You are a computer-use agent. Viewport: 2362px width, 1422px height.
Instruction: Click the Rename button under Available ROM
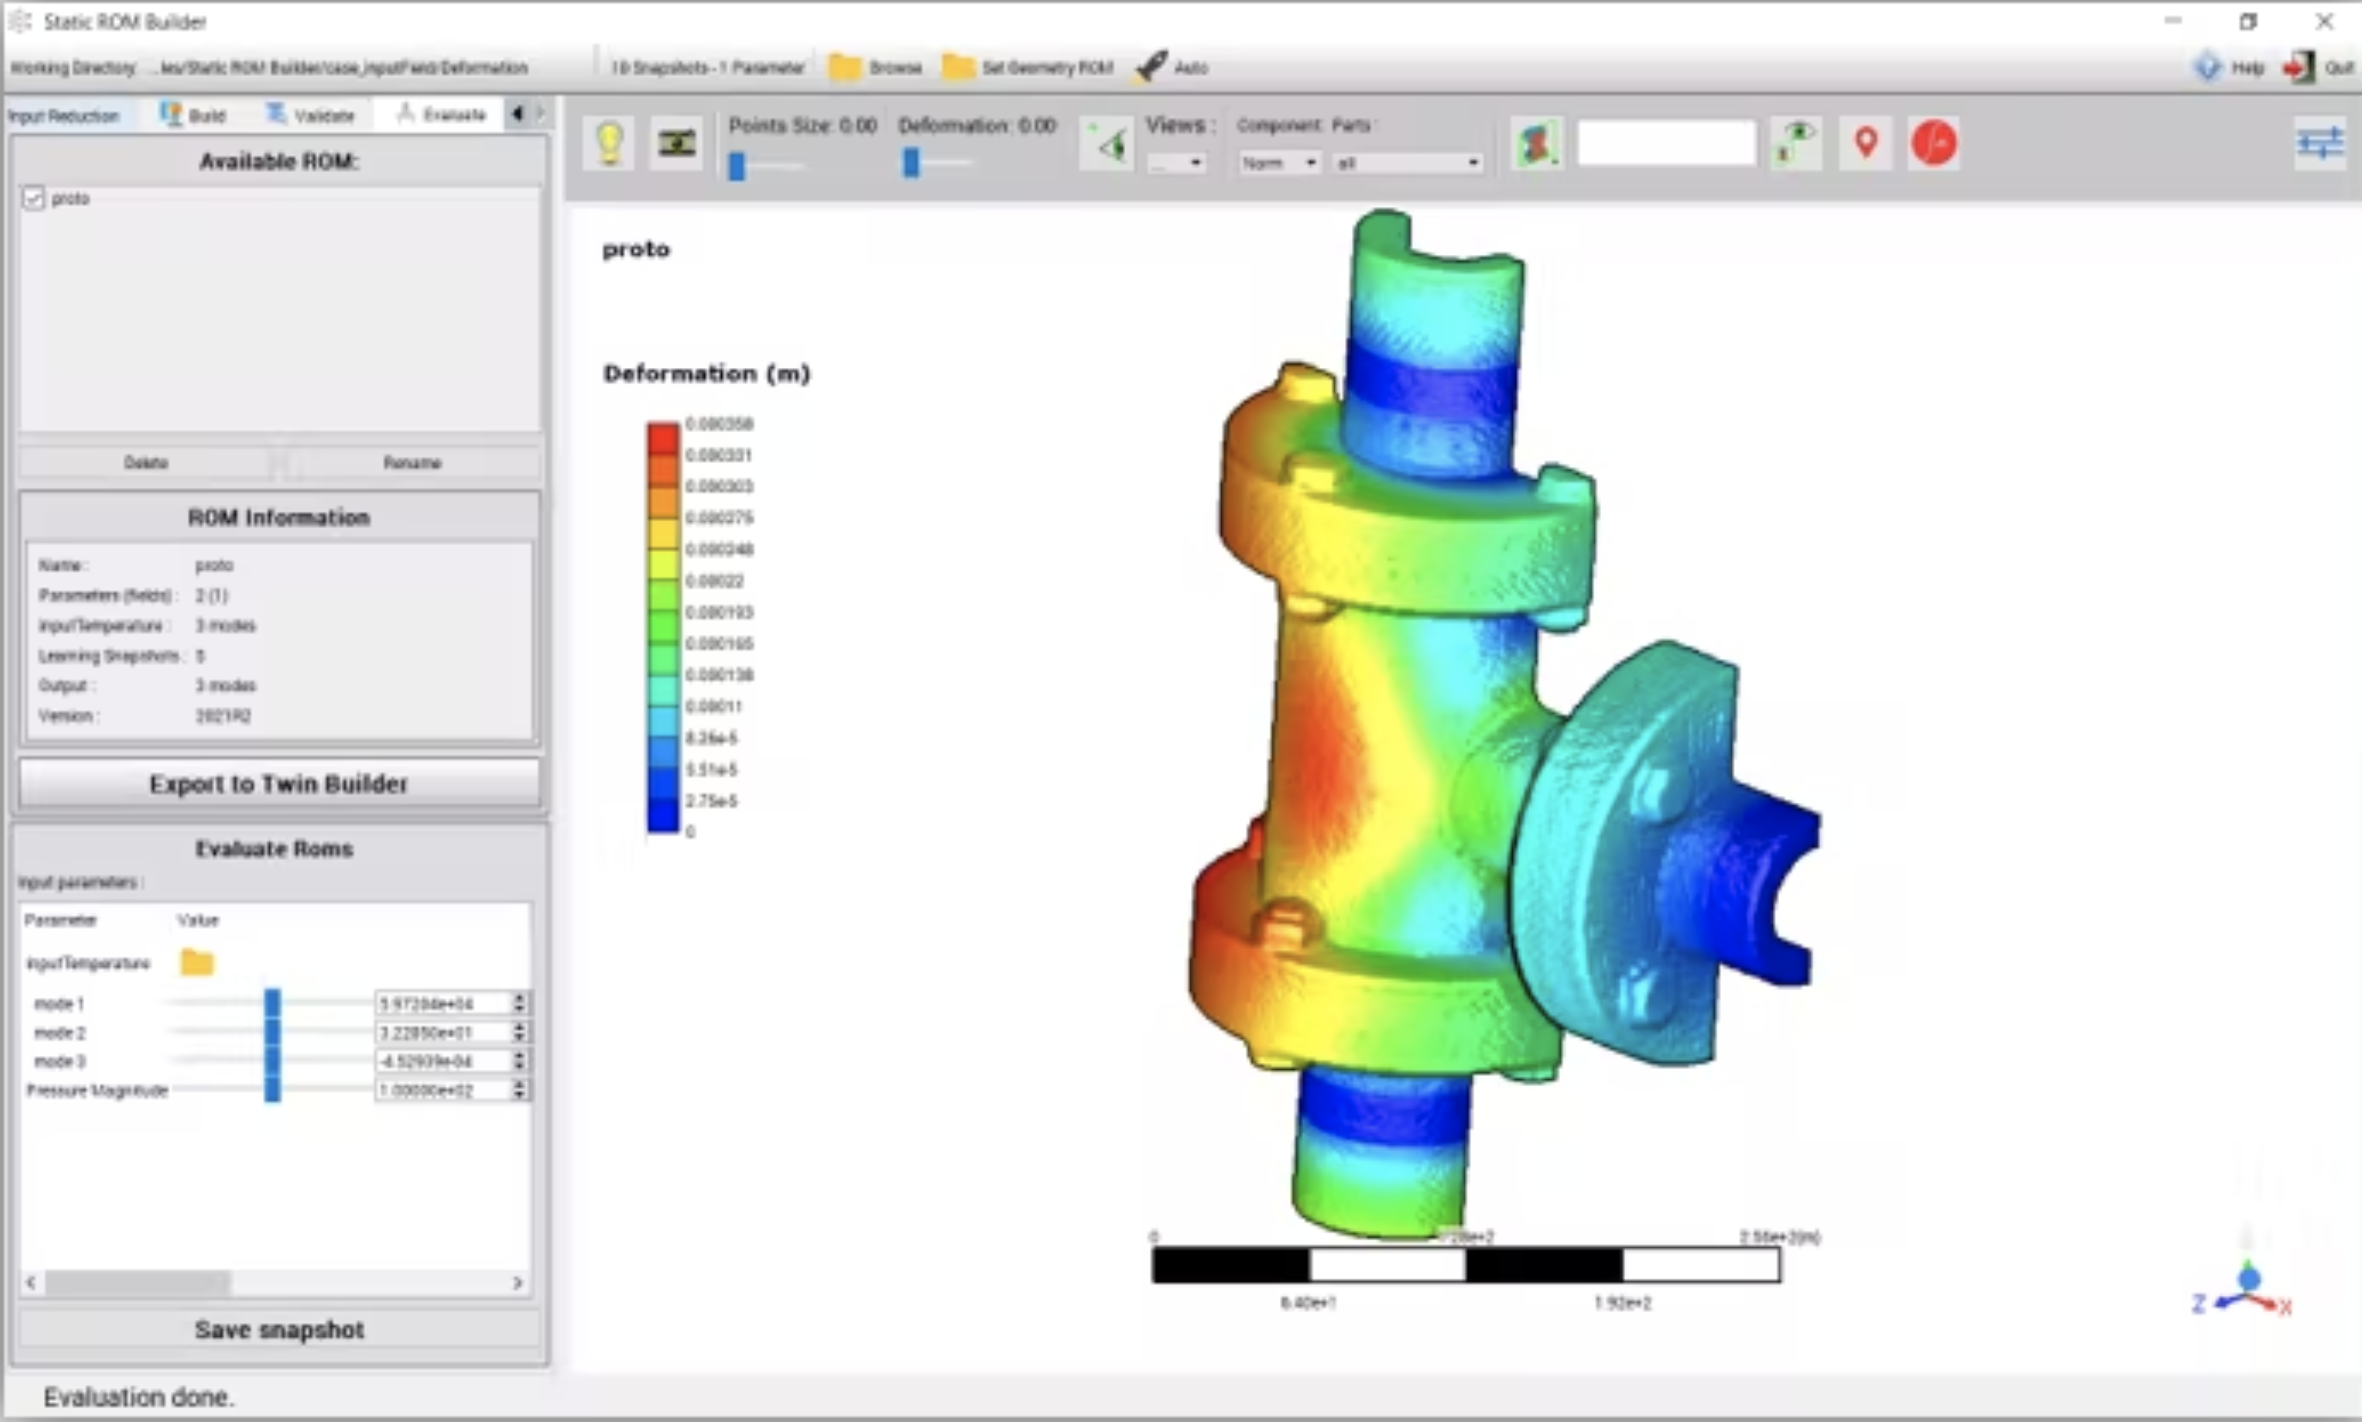pos(412,462)
